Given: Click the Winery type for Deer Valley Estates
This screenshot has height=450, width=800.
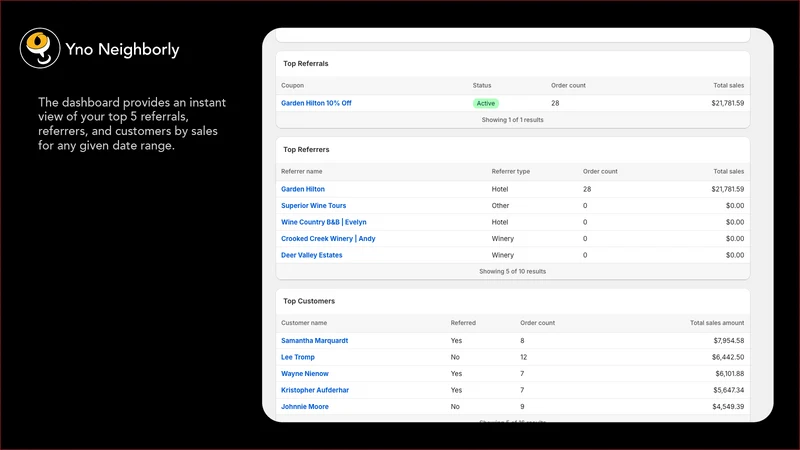Looking at the screenshot, I should click(x=503, y=255).
